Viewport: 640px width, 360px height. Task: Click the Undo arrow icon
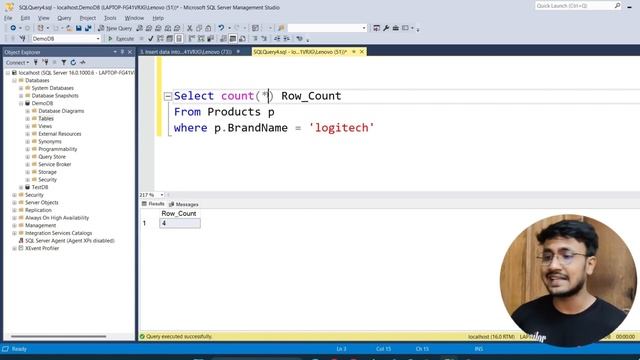(221, 28)
